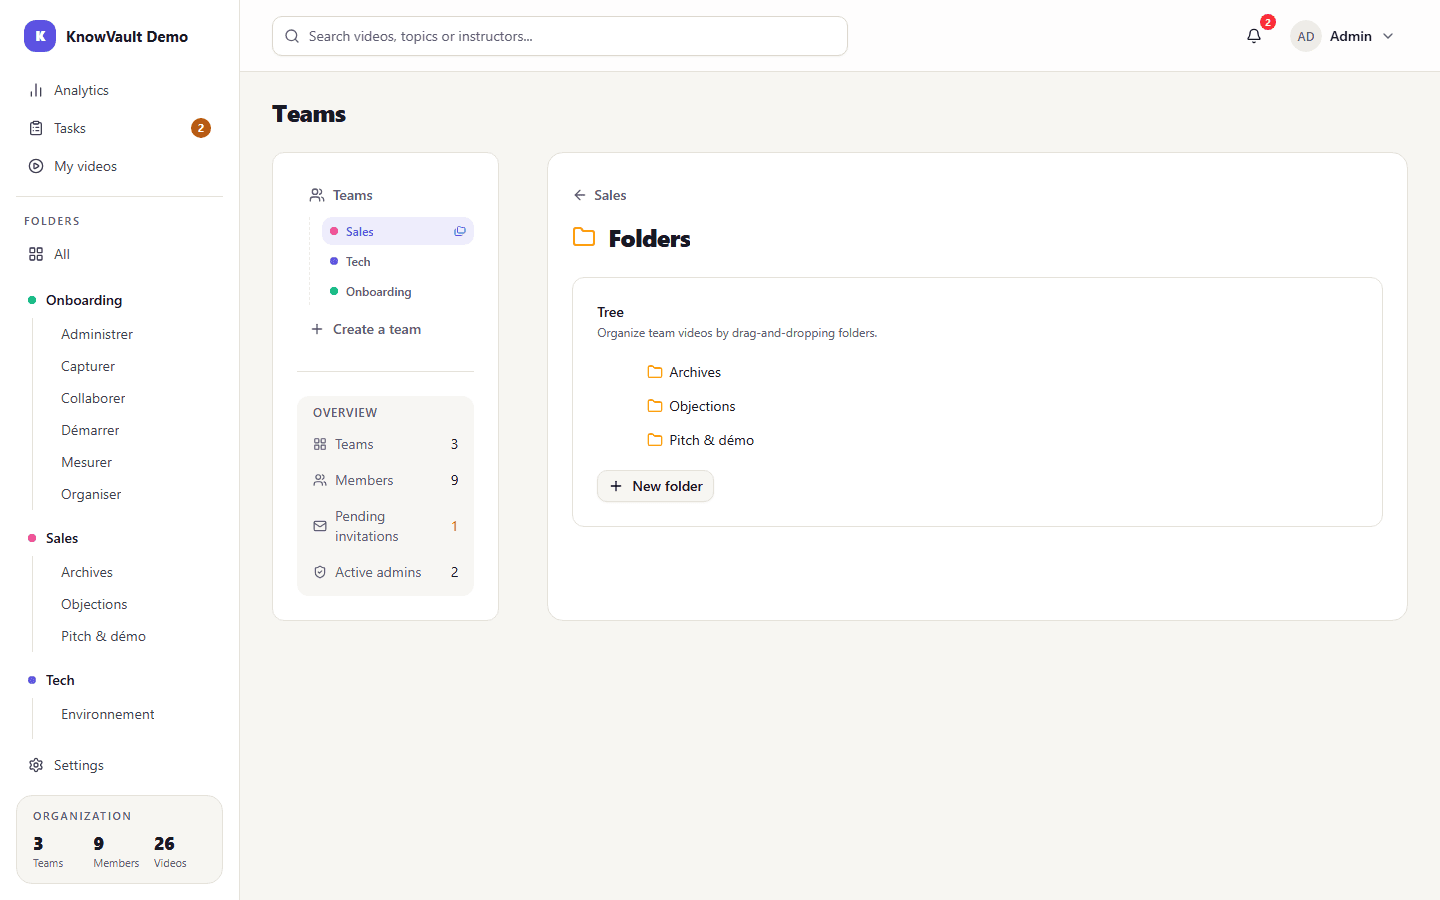
Task: Focus the search videos input field
Action: pyautogui.click(x=560, y=36)
